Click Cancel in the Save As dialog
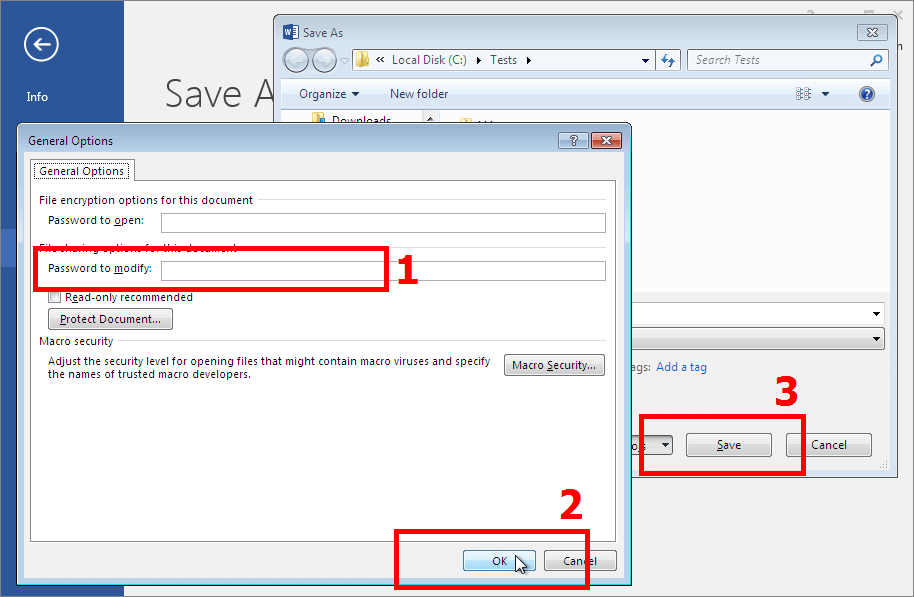Viewport: 914px width, 597px height. (829, 445)
